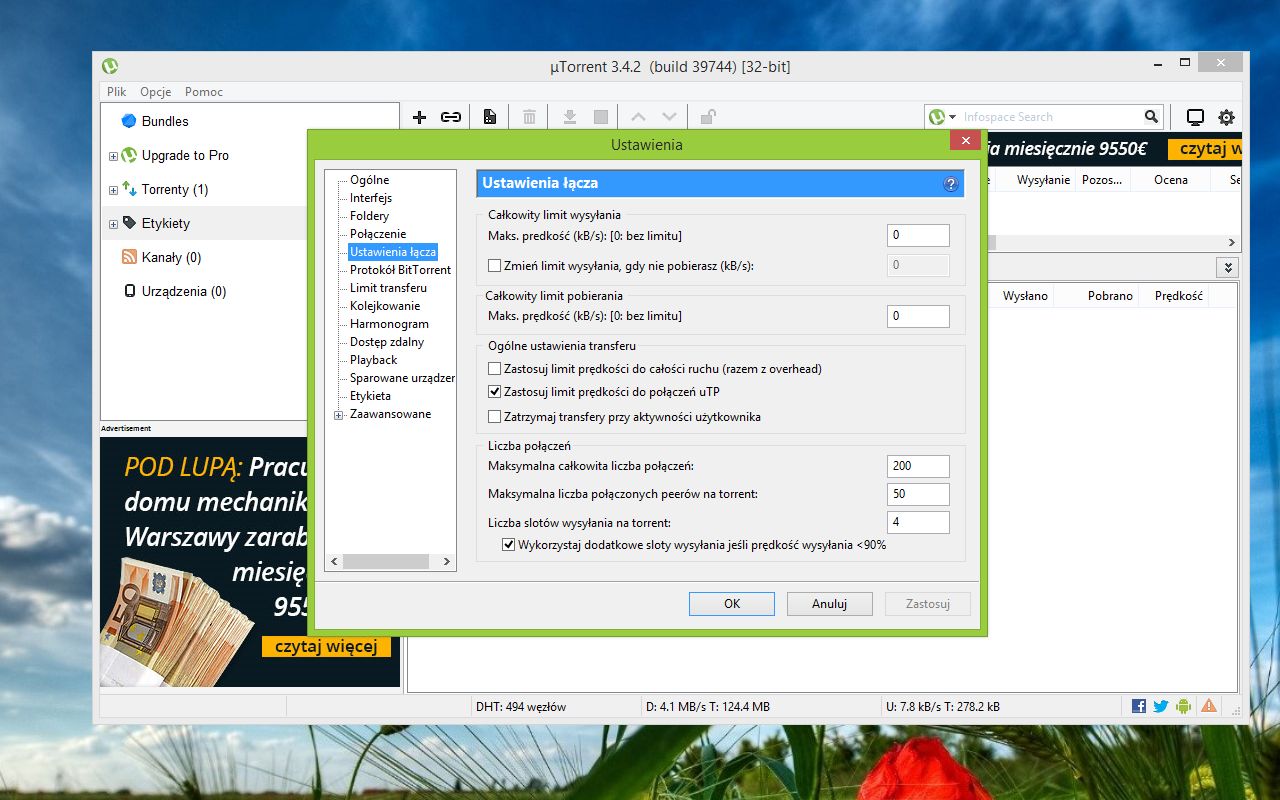Click the Android icon in status bar
1280x800 pixels.
click(x=1184, y=706)
